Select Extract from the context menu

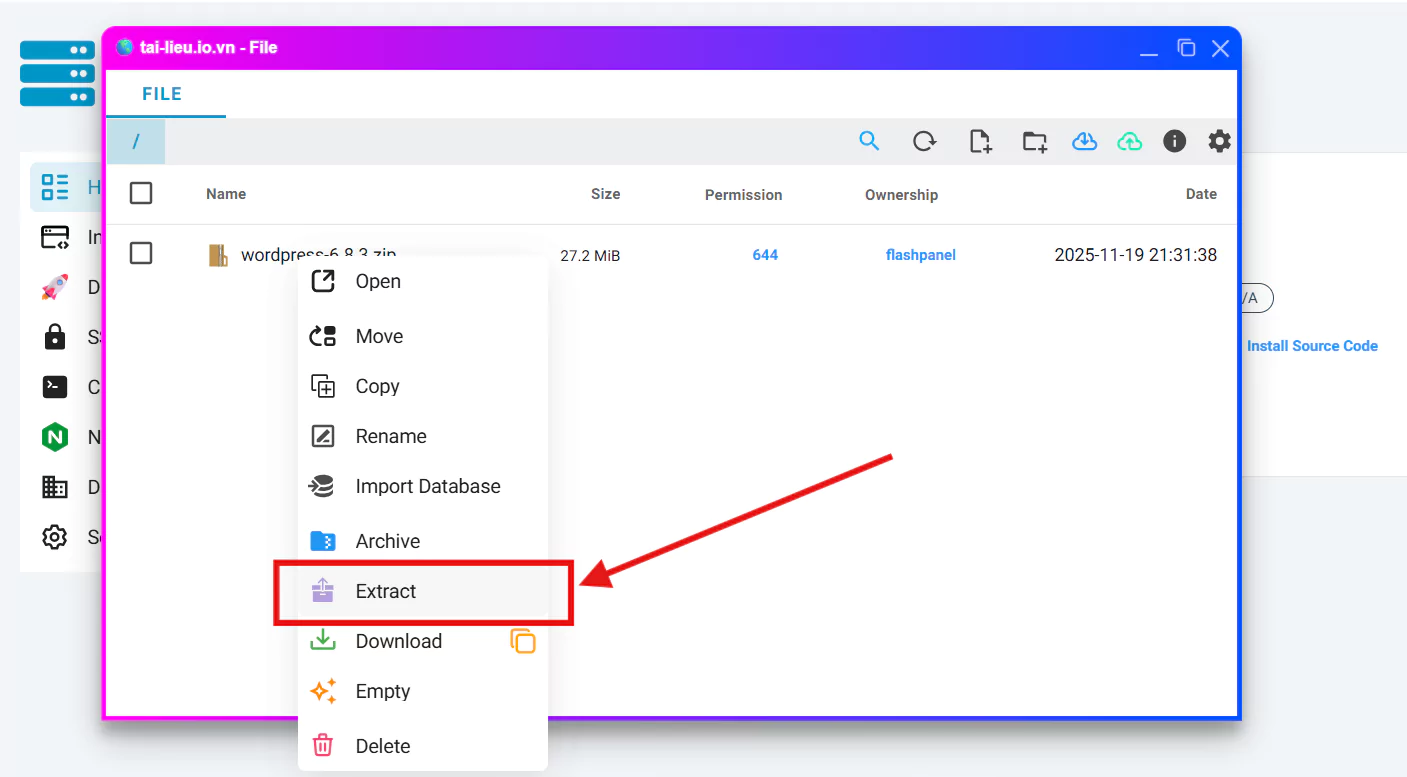386,591
